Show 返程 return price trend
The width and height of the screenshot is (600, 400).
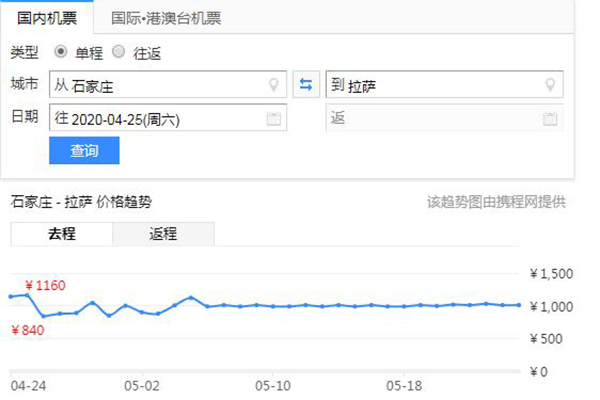tap(163, 234)
